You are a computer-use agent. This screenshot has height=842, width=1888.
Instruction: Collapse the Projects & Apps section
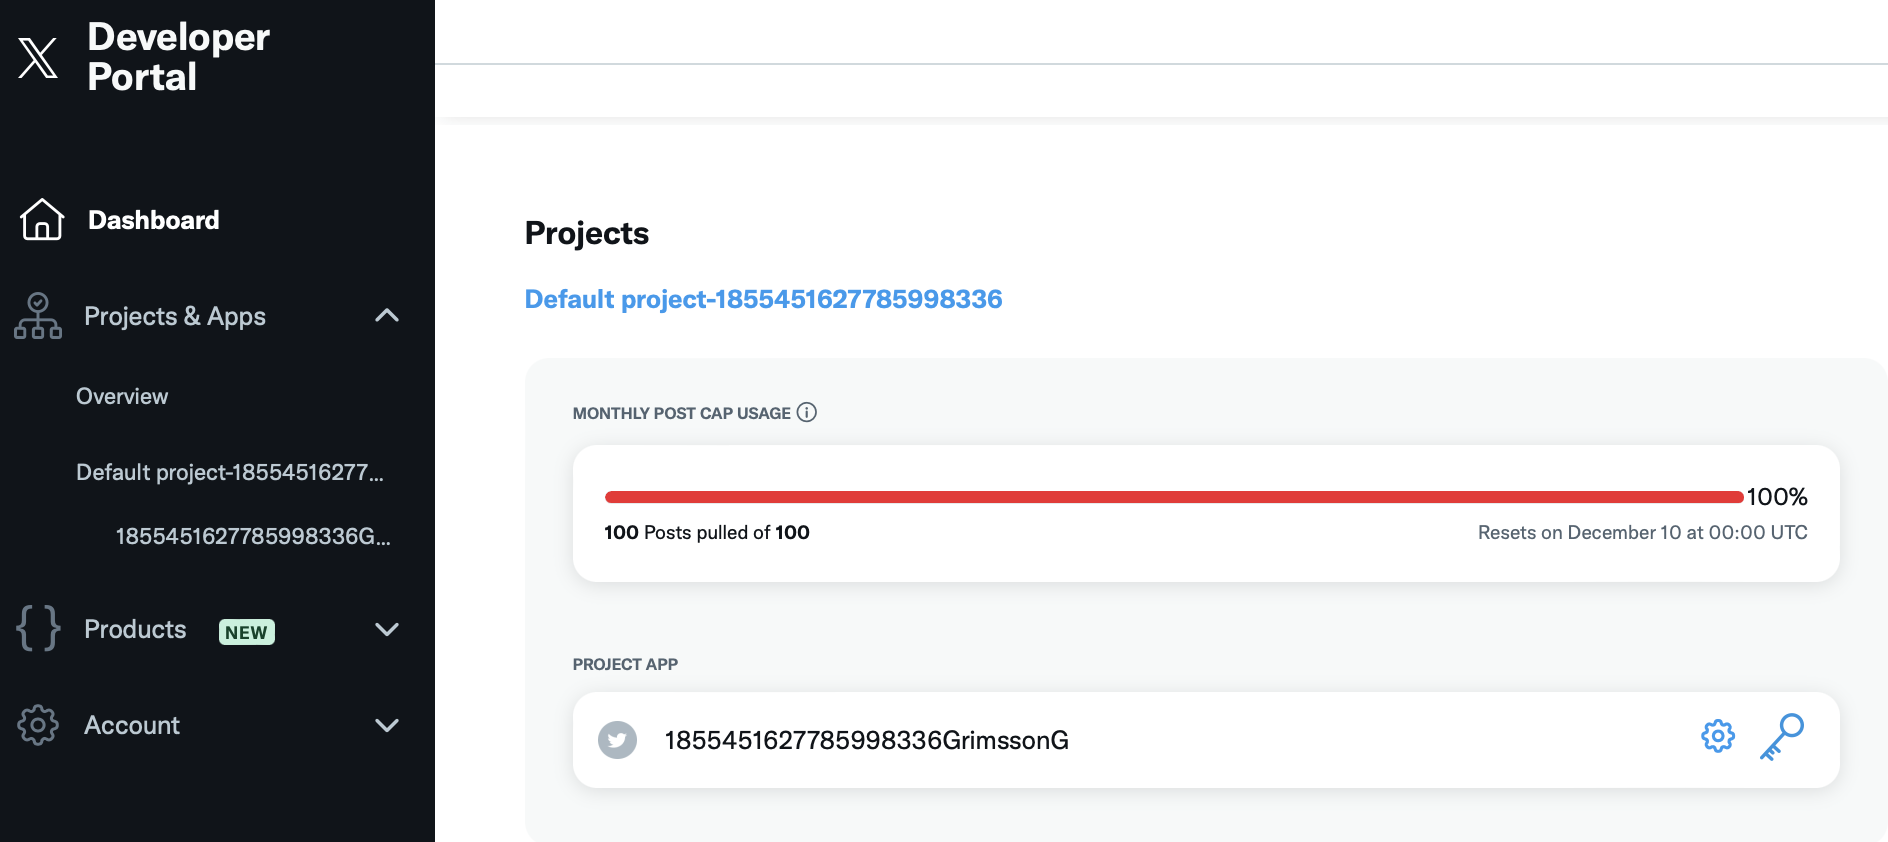(x=386, y=316)
